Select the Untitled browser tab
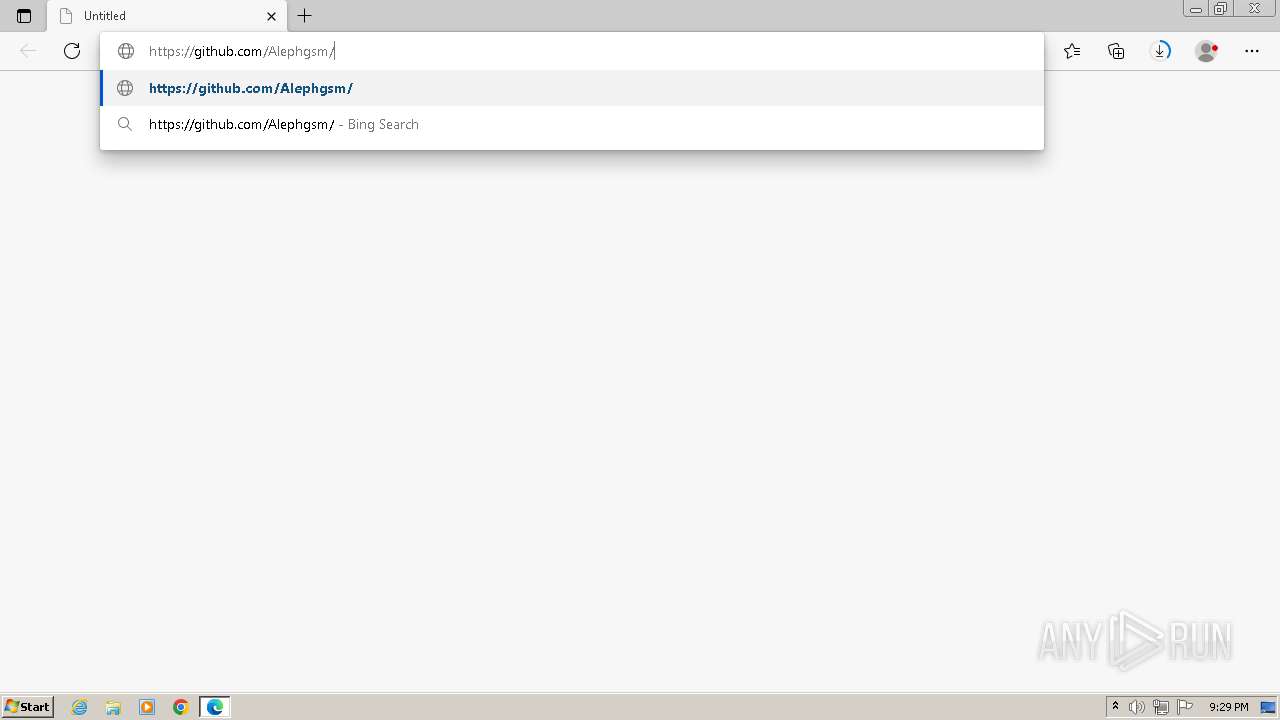The width and height of the screenshot is (1280, 720). [166, 16]
